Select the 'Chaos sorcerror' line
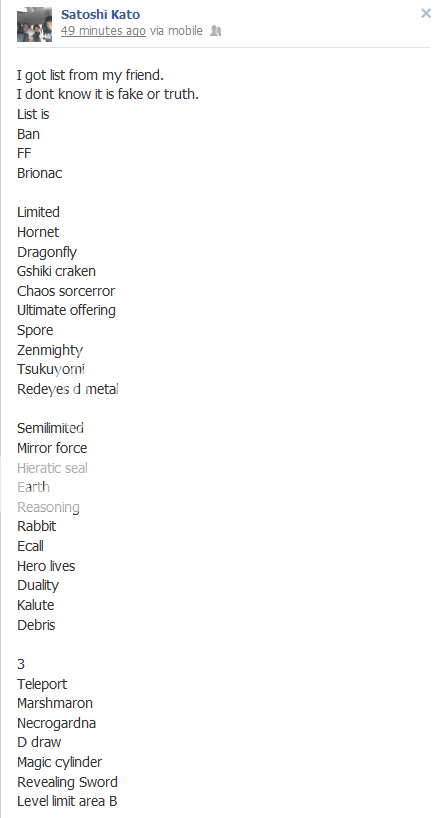 66,291
